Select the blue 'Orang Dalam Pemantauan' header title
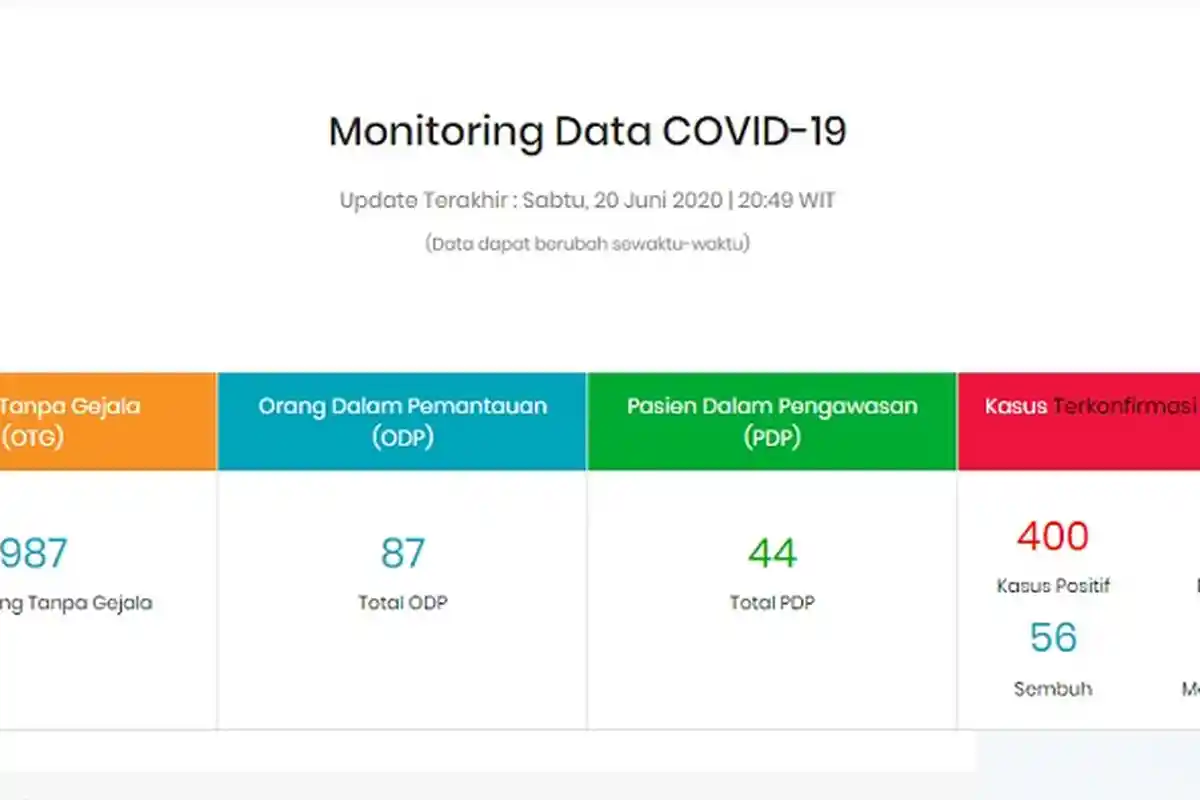The height and width of the screenshot is (800, 1200). tap(402, 406)
